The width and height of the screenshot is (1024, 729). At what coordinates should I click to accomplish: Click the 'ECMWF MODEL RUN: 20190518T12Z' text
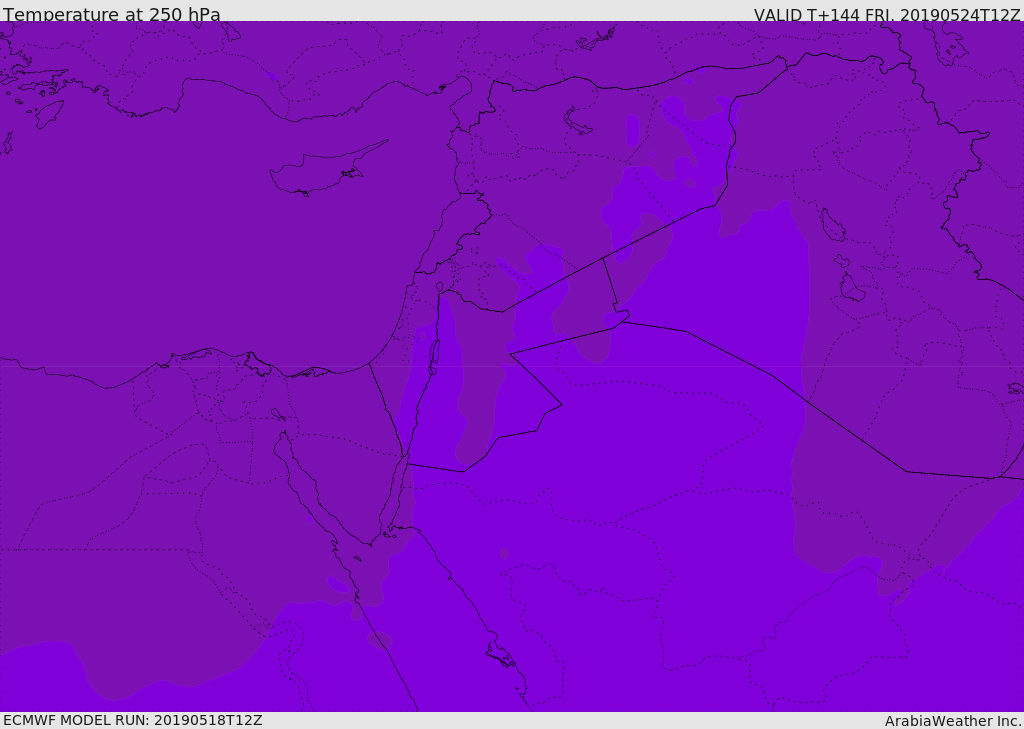pyautogui.click(x=133, y=720)
